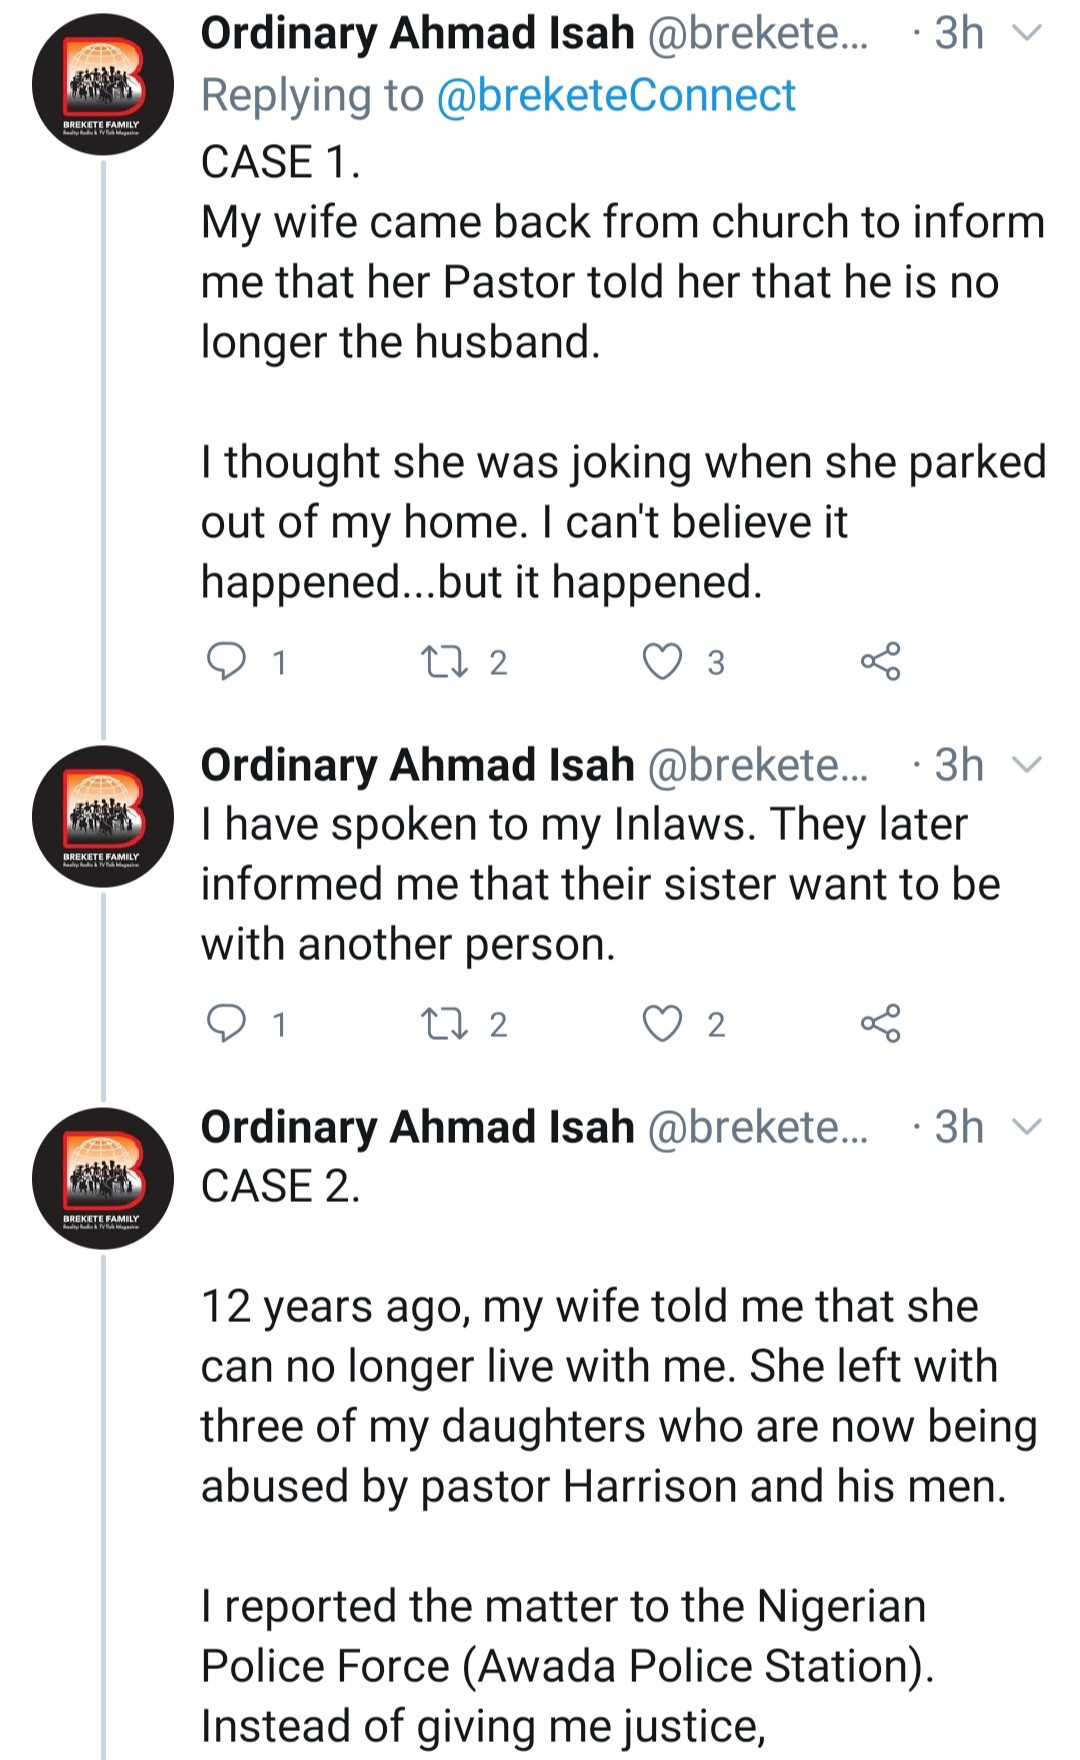
Task: Retweet the CASE 1 tweet
Action: [440, 661]
